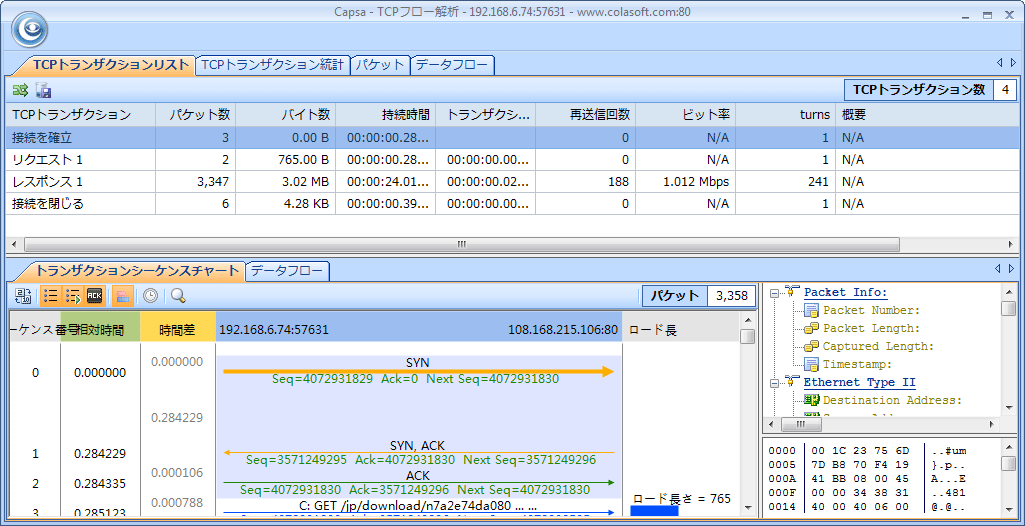This screenshot has height=526, width=1025.
Task: Open the lower データフロー tab
Action: coord(287,271)
